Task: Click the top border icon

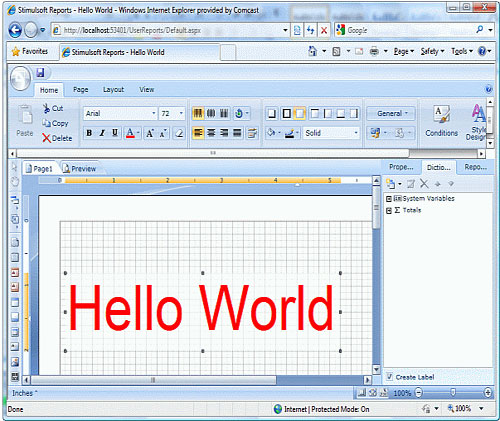Action: [314, 114]
